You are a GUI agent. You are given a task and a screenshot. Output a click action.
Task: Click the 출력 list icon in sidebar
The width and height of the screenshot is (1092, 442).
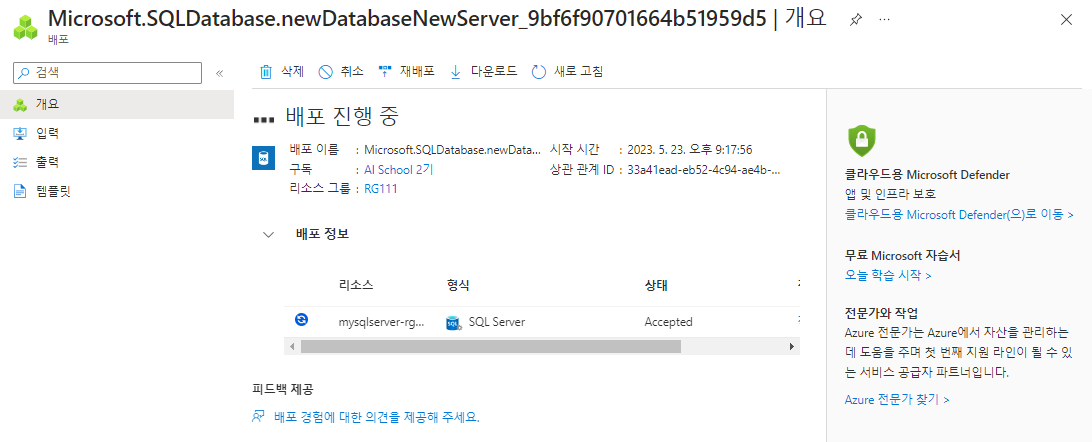[x=20, y=162]
